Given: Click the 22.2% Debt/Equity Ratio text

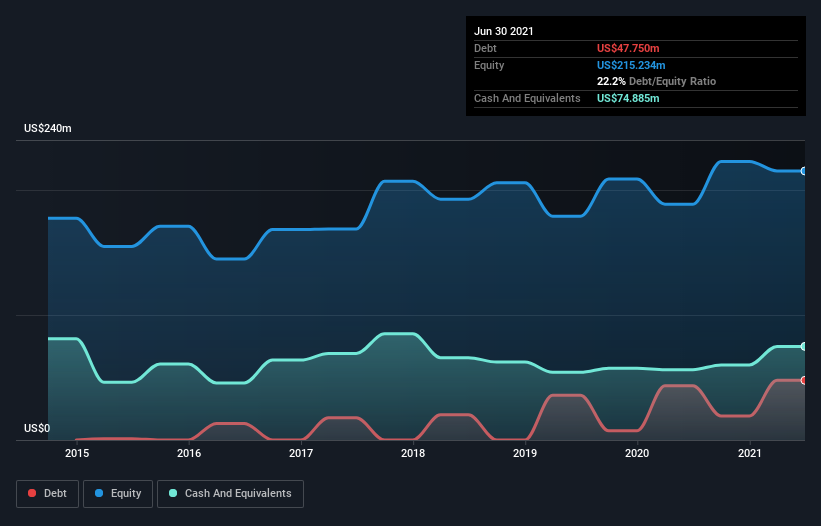Looking at the screenshot, I should (657, 81).
